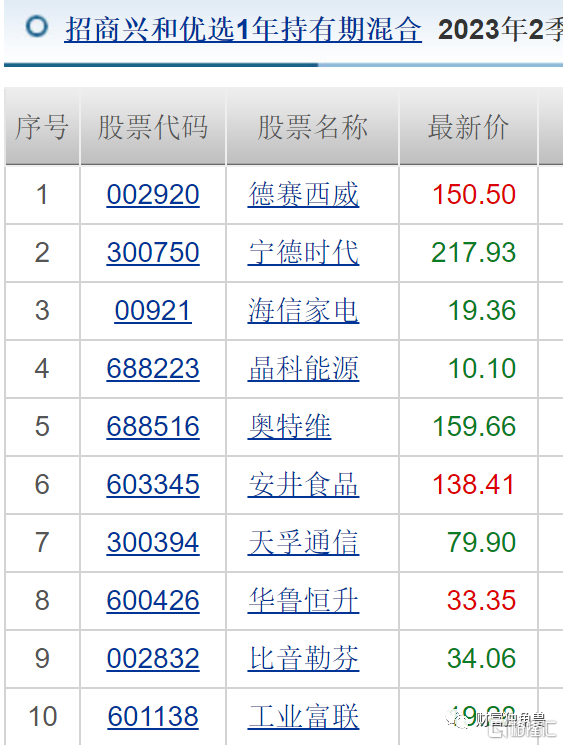The width and height of the screenshot is (563, 745).
Task: Select the price value 79.90
Action: 481,543
